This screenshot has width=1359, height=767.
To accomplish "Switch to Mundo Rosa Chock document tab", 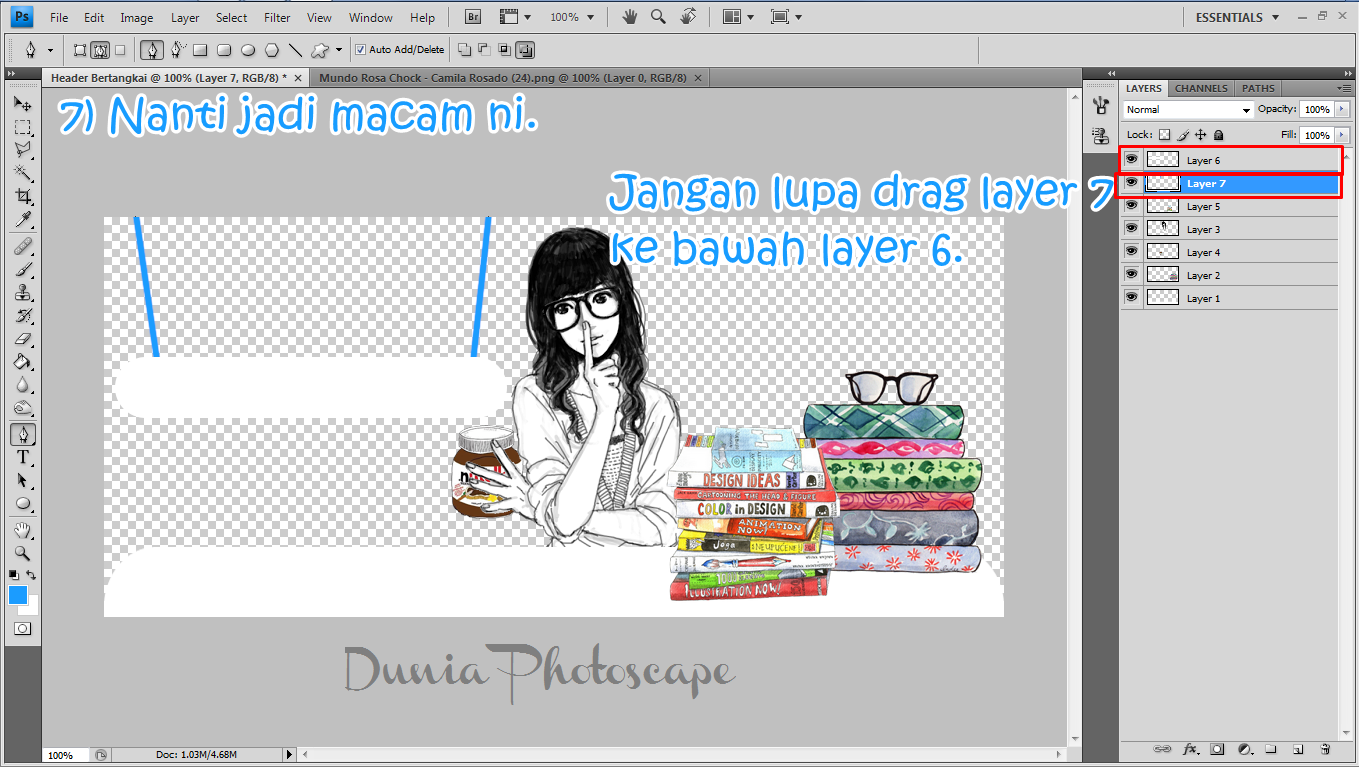I will tap(511, 77).
